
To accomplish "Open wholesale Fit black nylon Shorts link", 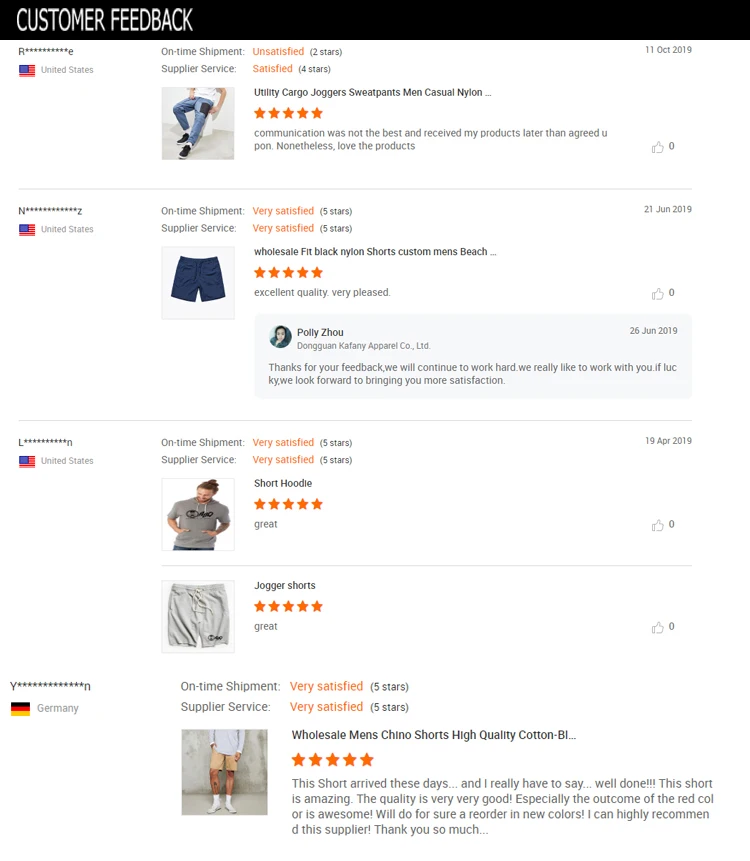I will tap(375, 252).
